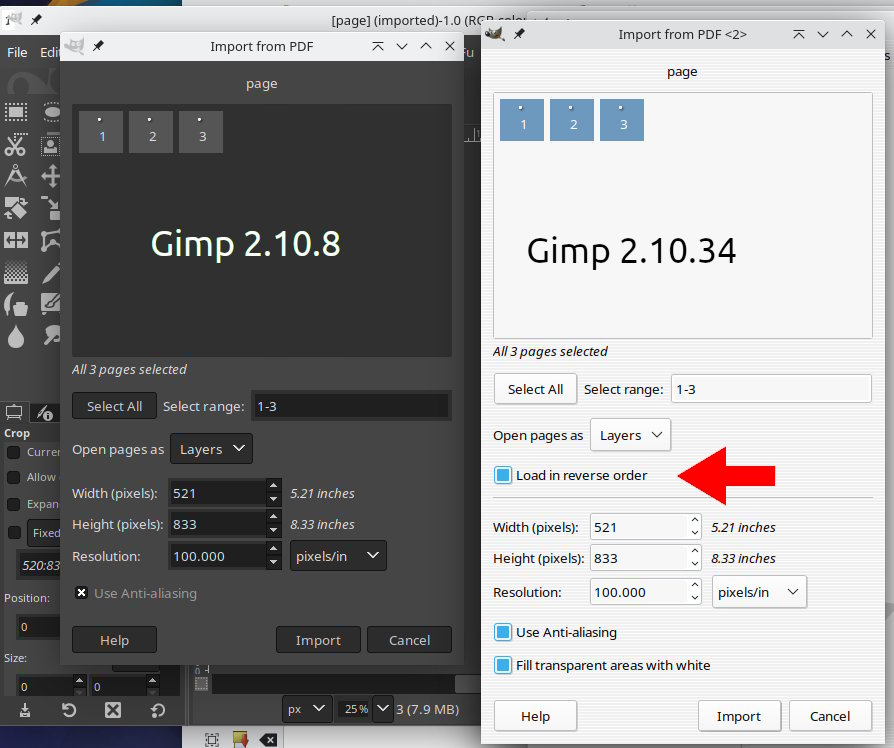This screenshot has height=748, width=894.
Task: Select the Rectangle Select tool
Action: click(x=15, y=112)
